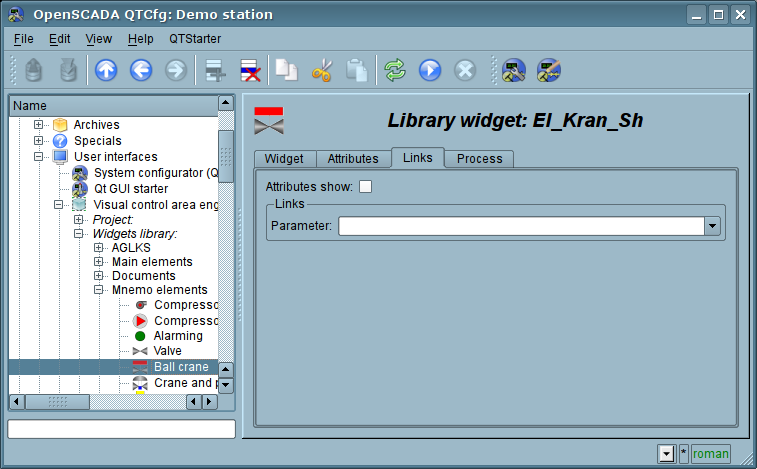Click the green Refresh arrows icon
This screenshot has width=757, height=469.
395,70
